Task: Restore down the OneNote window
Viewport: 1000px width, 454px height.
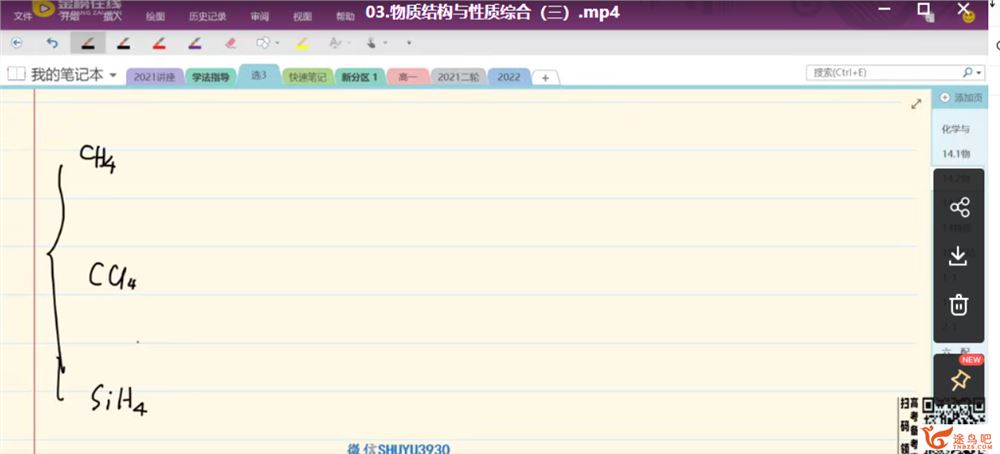Action: [x=924, y=8]
